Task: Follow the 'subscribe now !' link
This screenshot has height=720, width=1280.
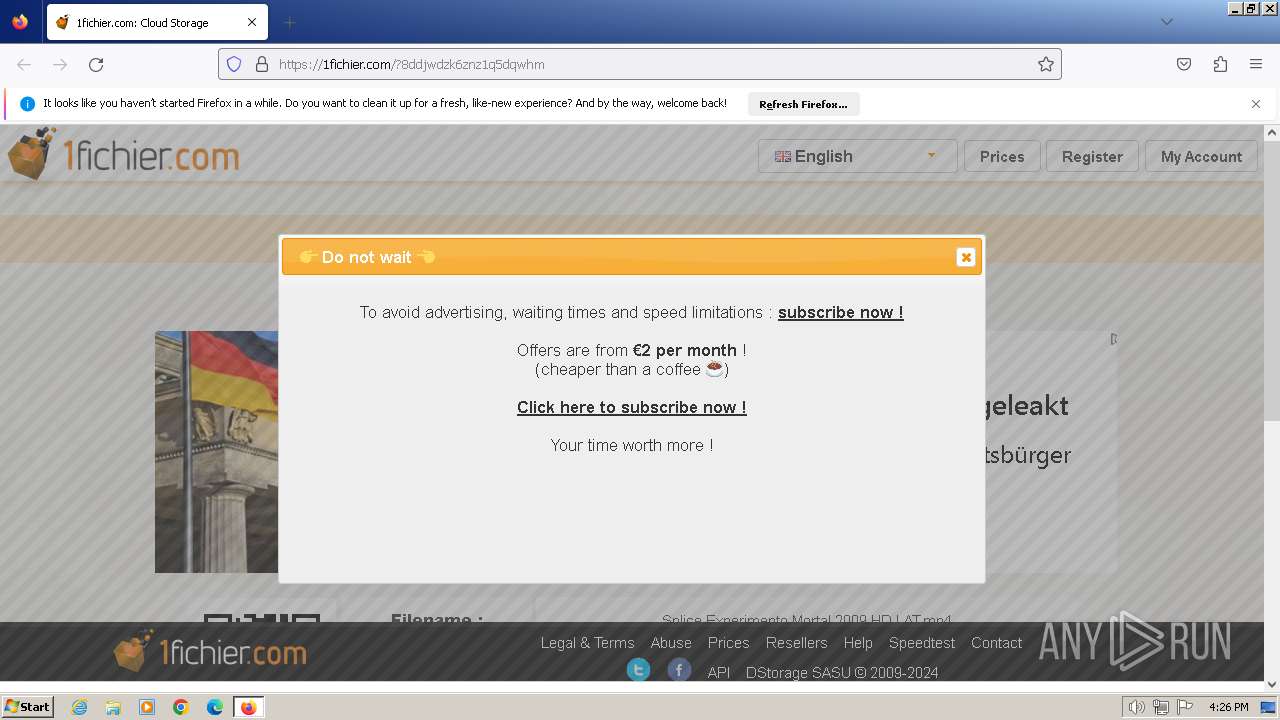Action: pos(840,312)
